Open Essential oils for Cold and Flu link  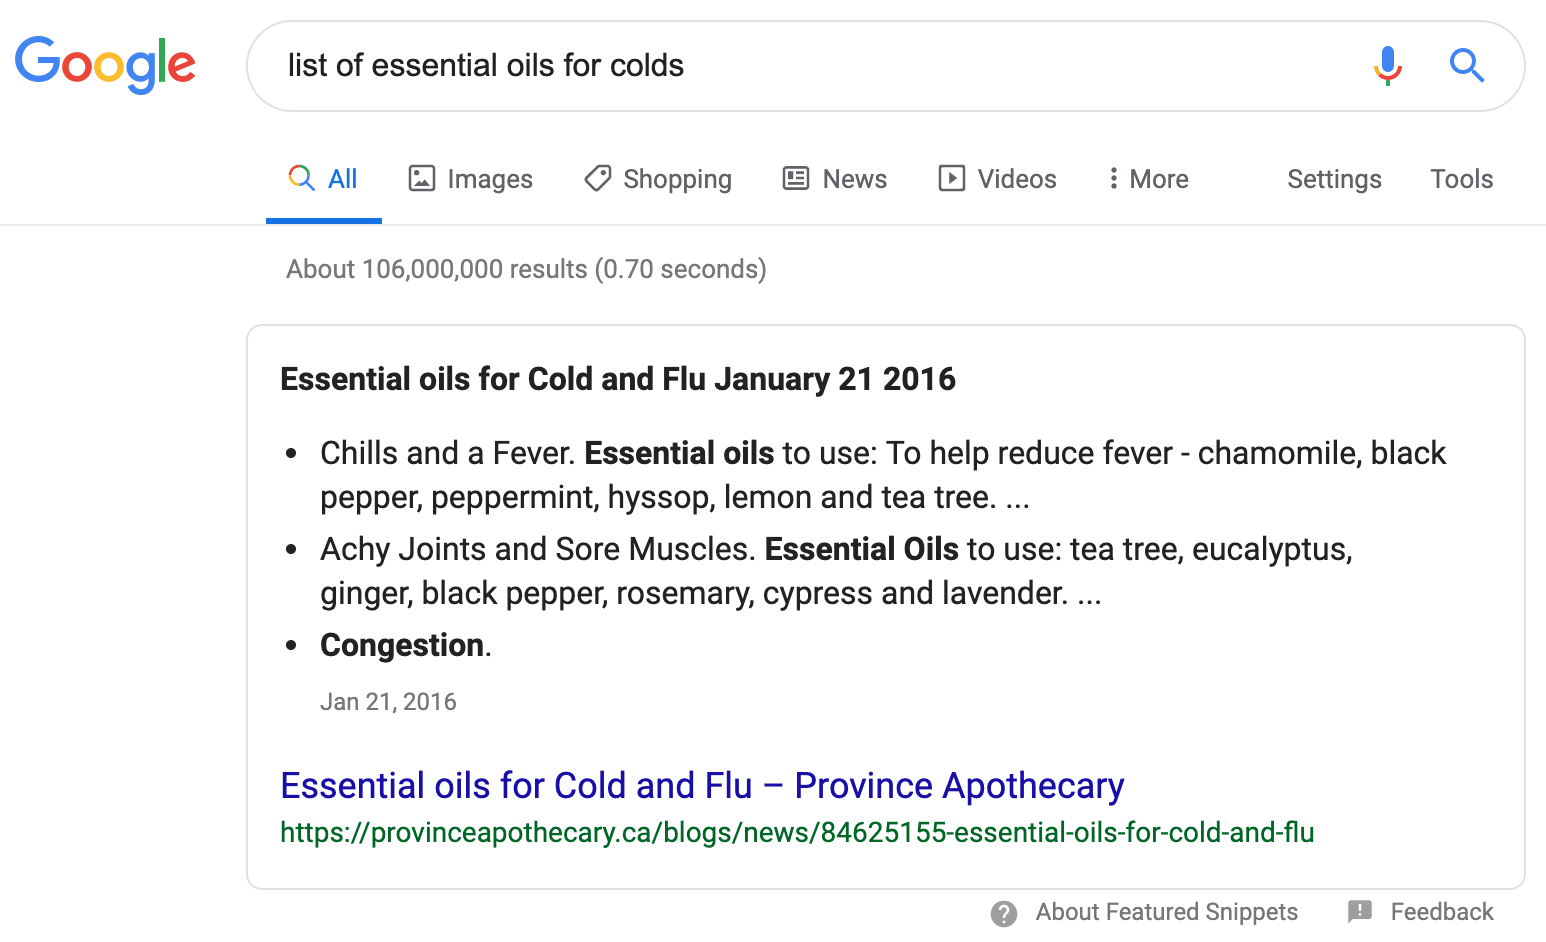pyautogui.click(x=702, y=786)
